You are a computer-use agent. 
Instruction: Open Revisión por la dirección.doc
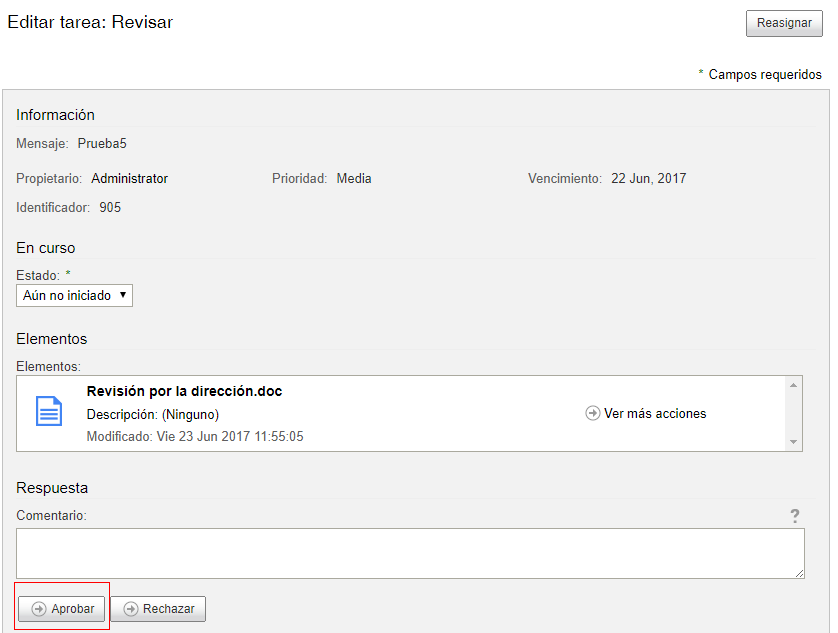pos(184,391)
